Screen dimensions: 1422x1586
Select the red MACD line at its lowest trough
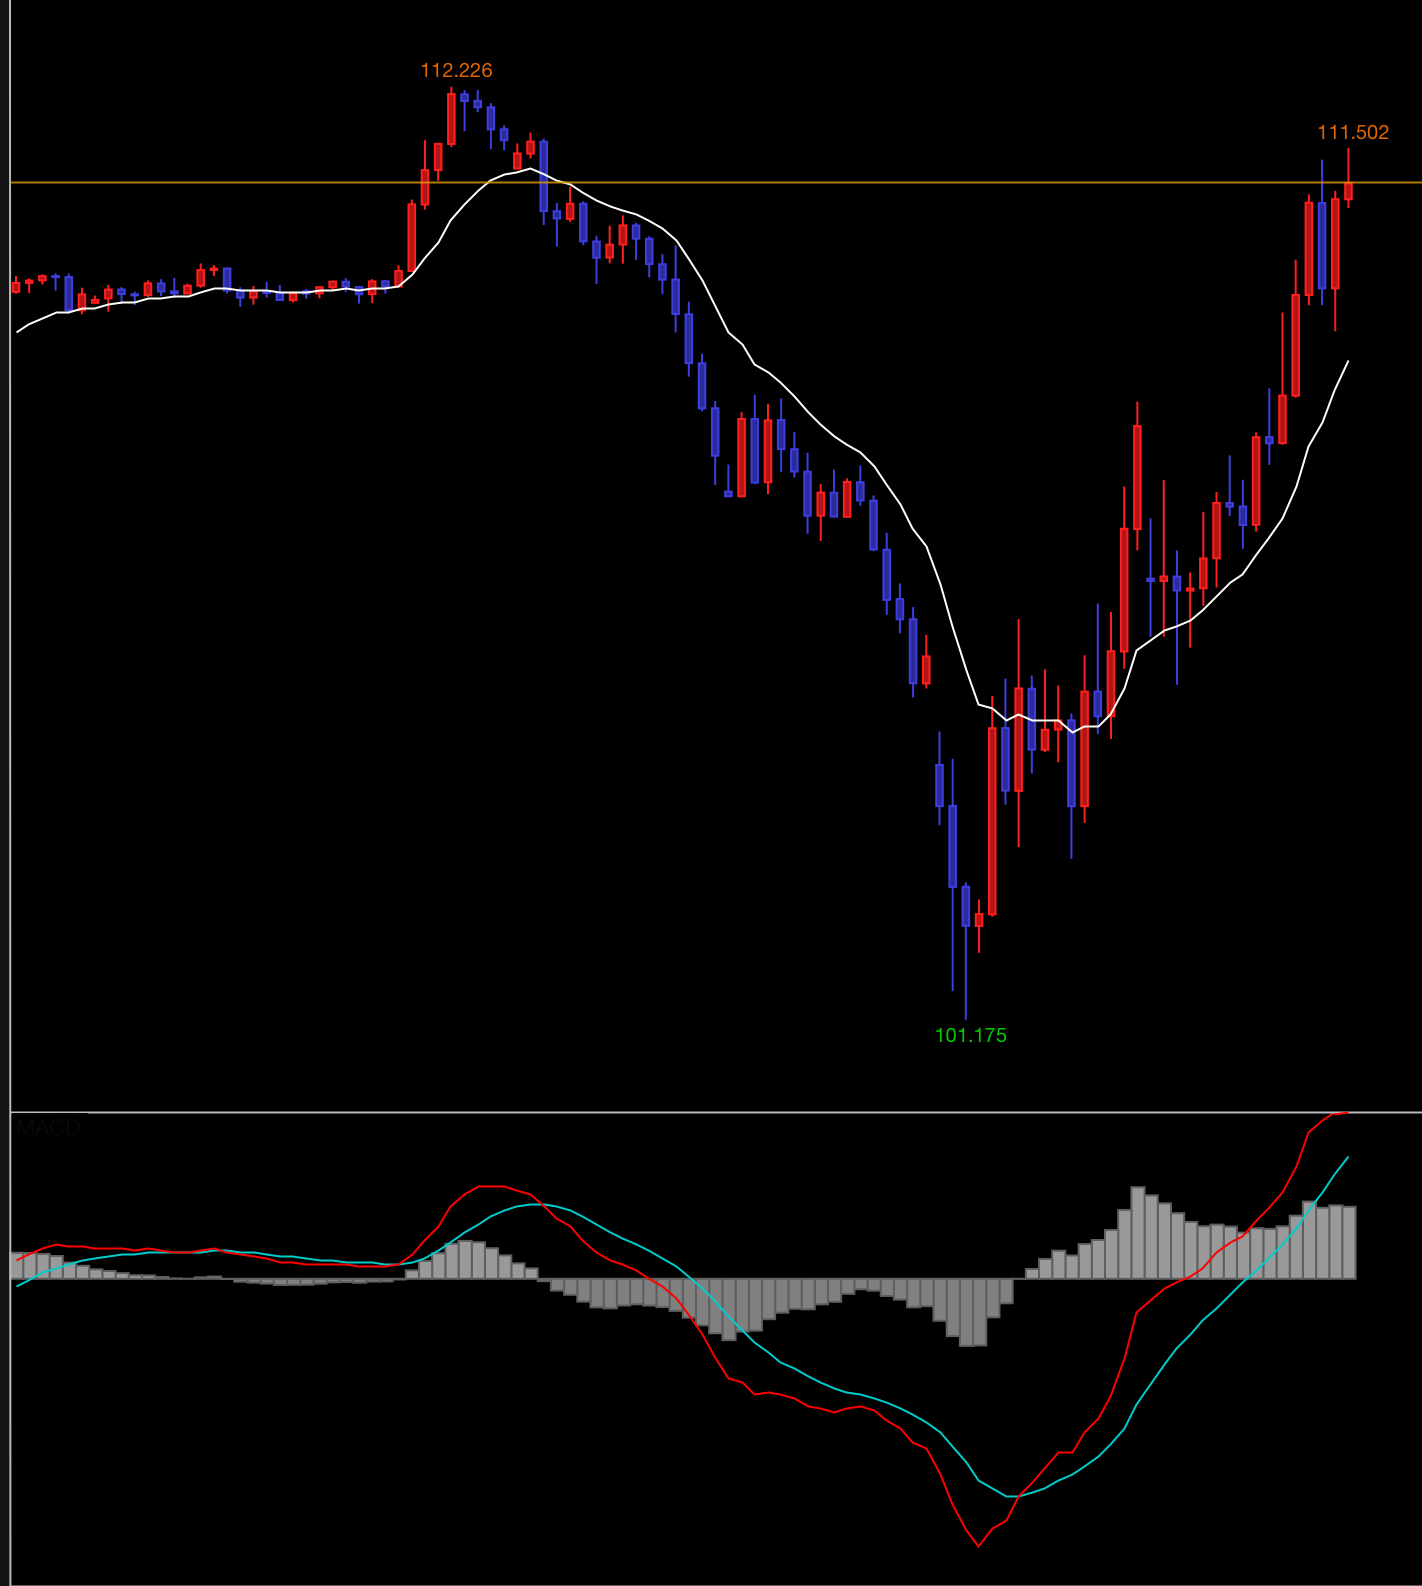978,1545
